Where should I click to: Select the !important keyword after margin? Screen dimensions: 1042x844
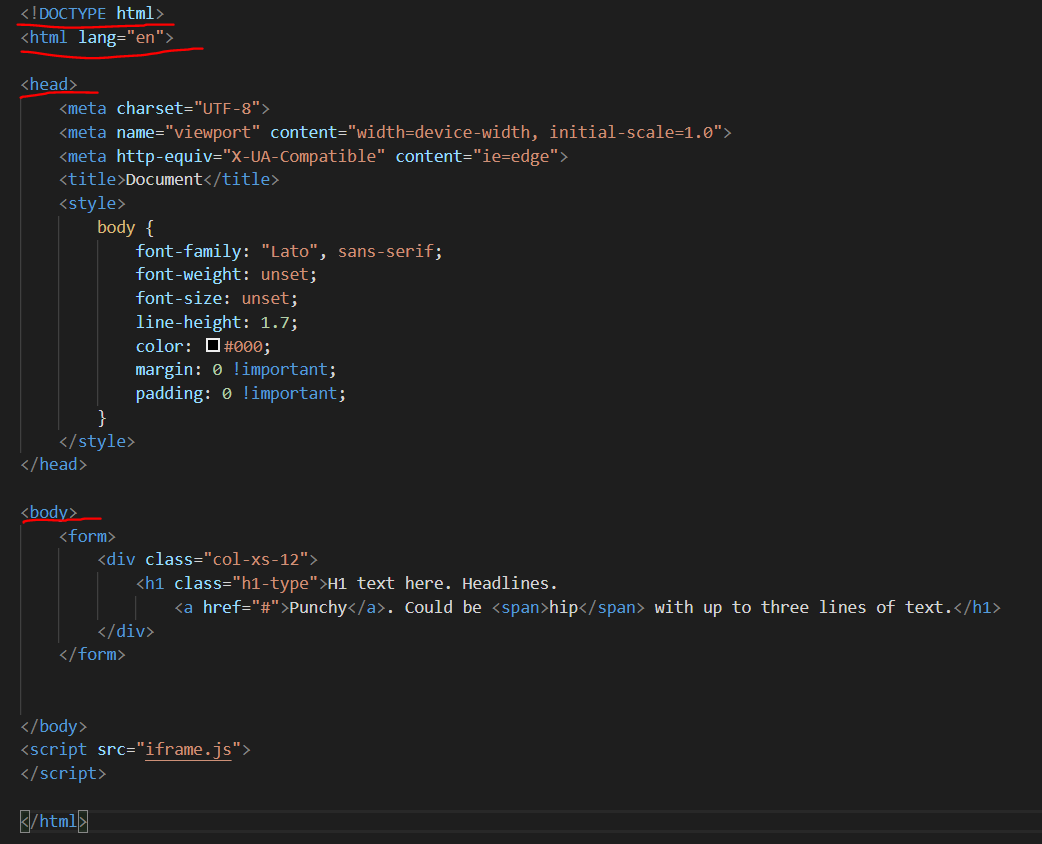pyautogui.click(x=282, y=369)
